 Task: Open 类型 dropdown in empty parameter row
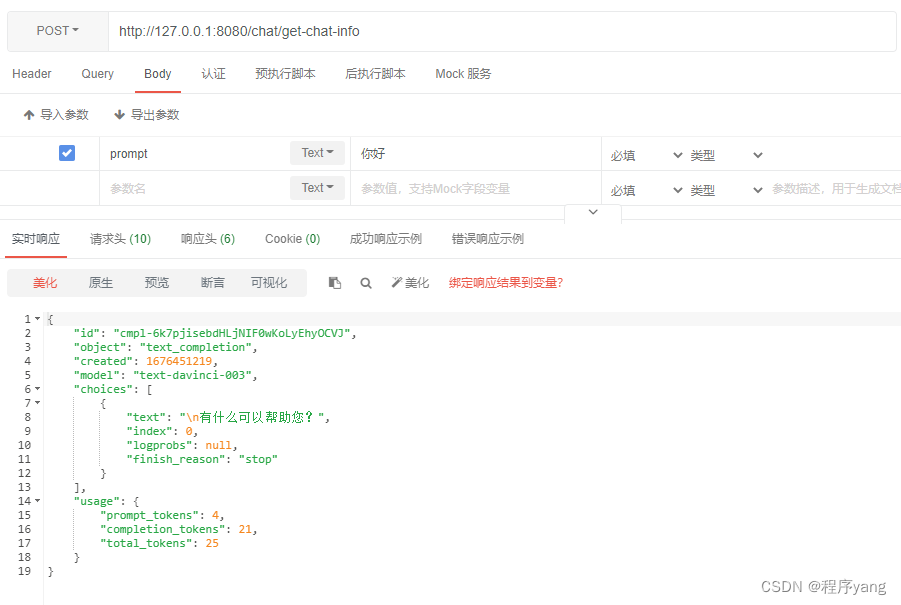[726, 190]
